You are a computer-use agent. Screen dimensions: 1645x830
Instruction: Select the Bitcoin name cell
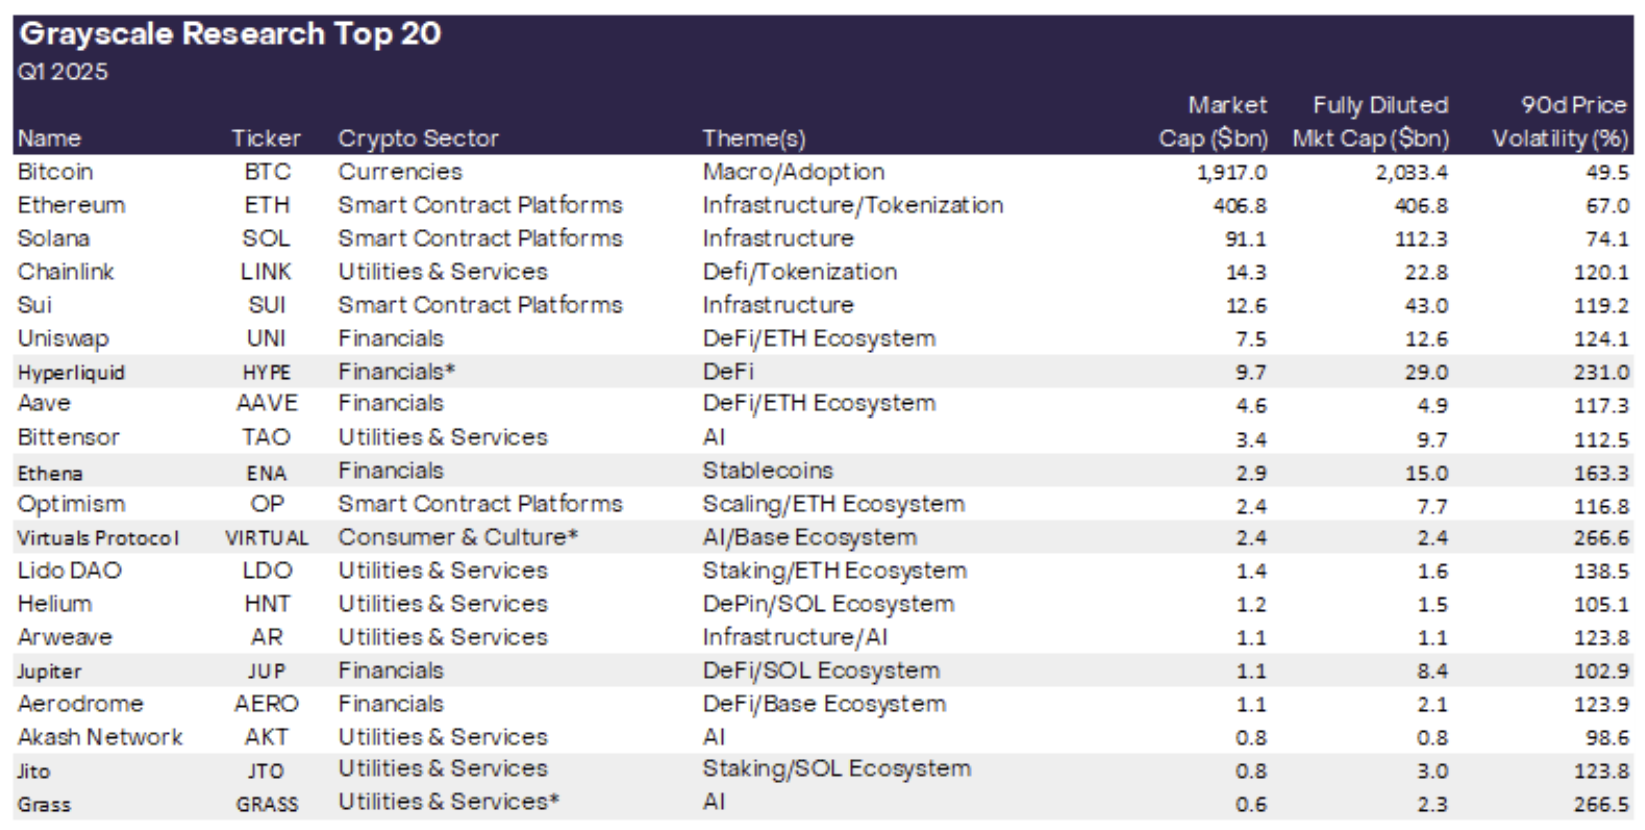click(x=55, y=172)
